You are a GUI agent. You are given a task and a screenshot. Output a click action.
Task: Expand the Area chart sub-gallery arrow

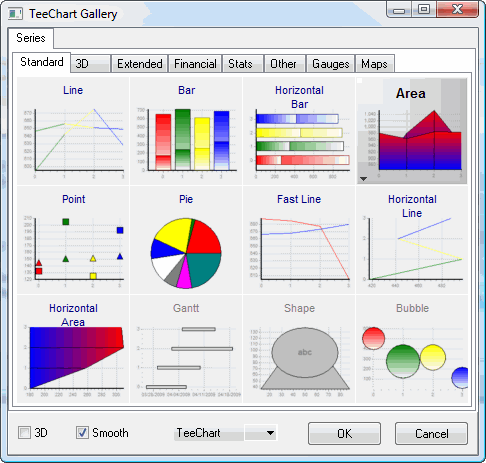point(363,179)
